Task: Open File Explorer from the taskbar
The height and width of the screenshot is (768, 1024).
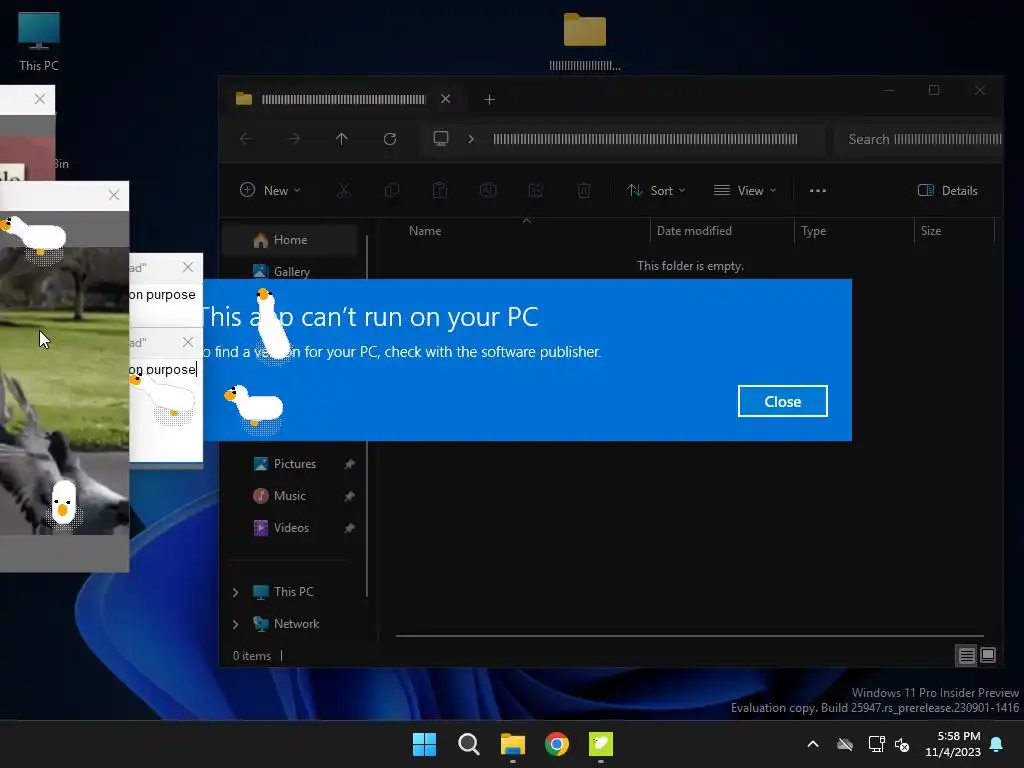Action: click(x=513, y=744)
